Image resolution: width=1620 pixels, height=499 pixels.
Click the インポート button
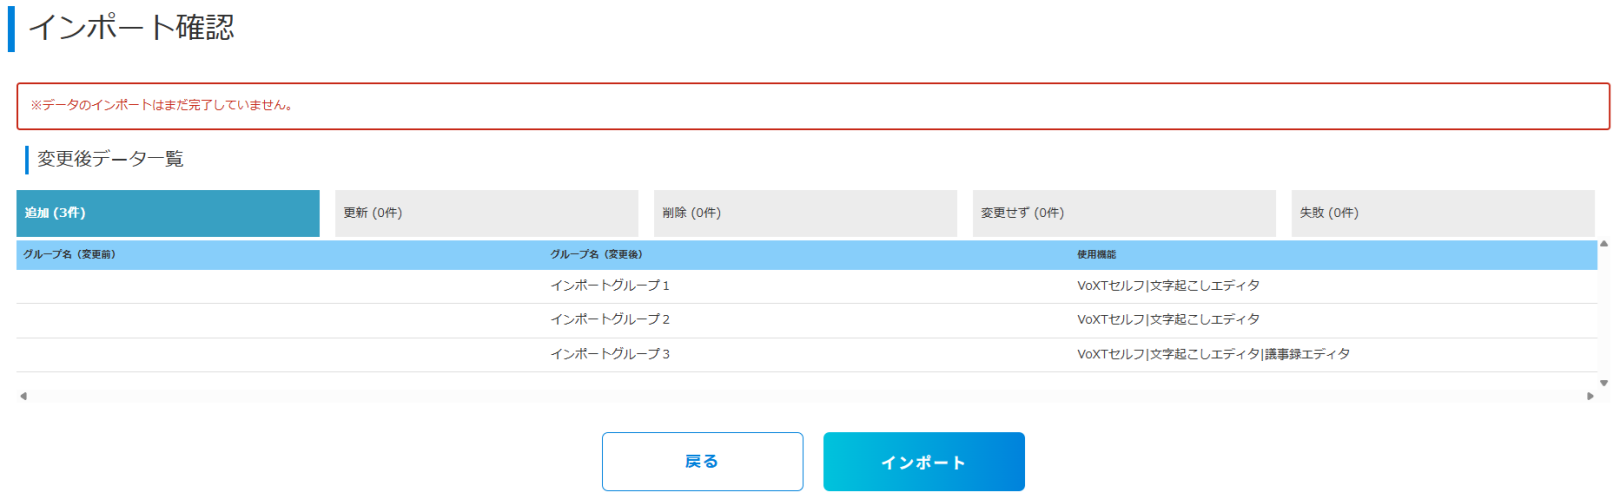tap(923, 462)
